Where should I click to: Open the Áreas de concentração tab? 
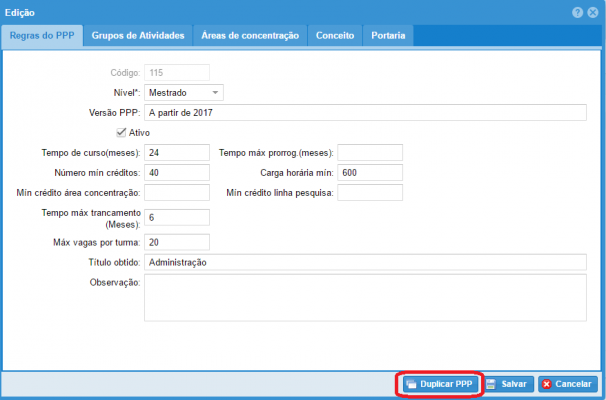coord(250,35)
